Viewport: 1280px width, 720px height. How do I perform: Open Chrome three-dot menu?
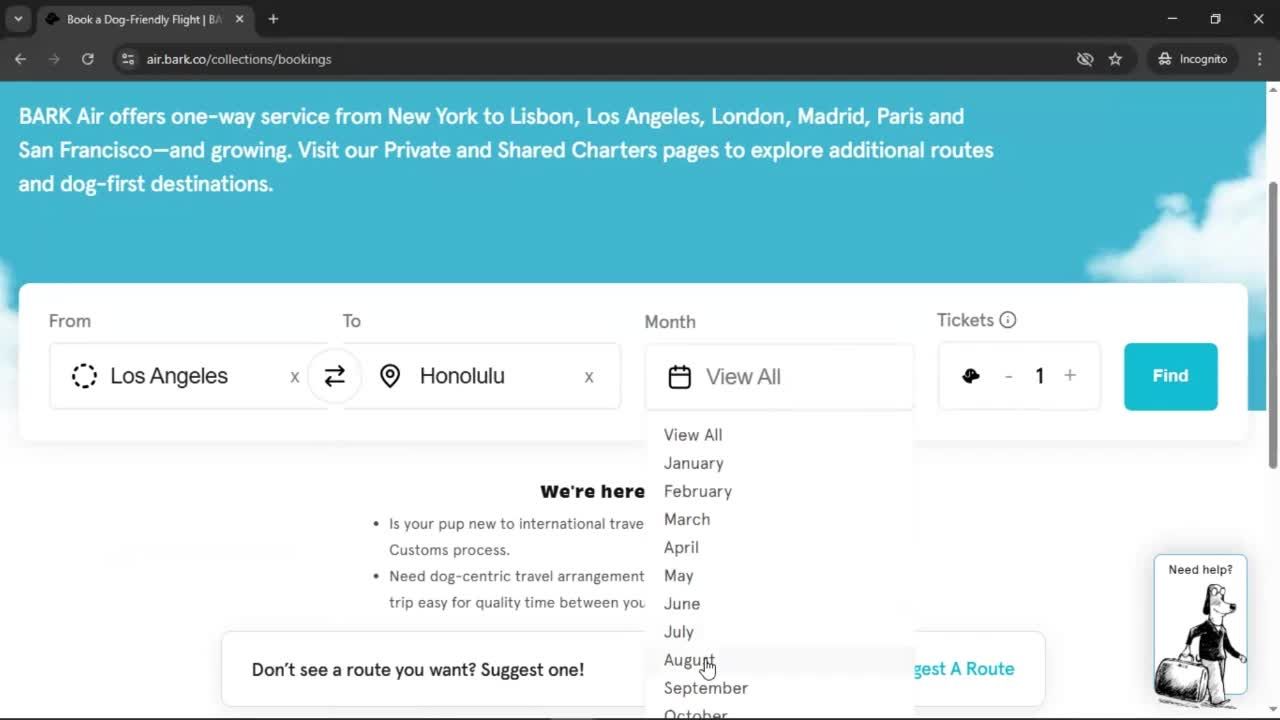(x=1259, y=59)
